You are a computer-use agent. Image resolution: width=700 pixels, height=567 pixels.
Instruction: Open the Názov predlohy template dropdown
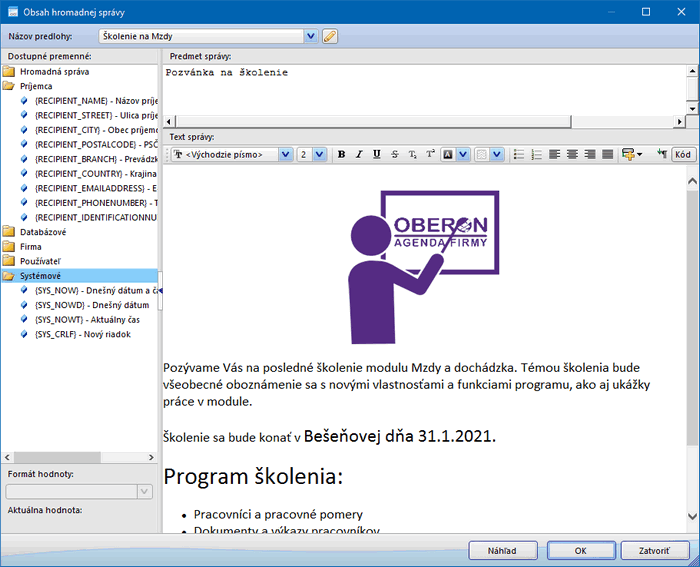tap(310, 36)
